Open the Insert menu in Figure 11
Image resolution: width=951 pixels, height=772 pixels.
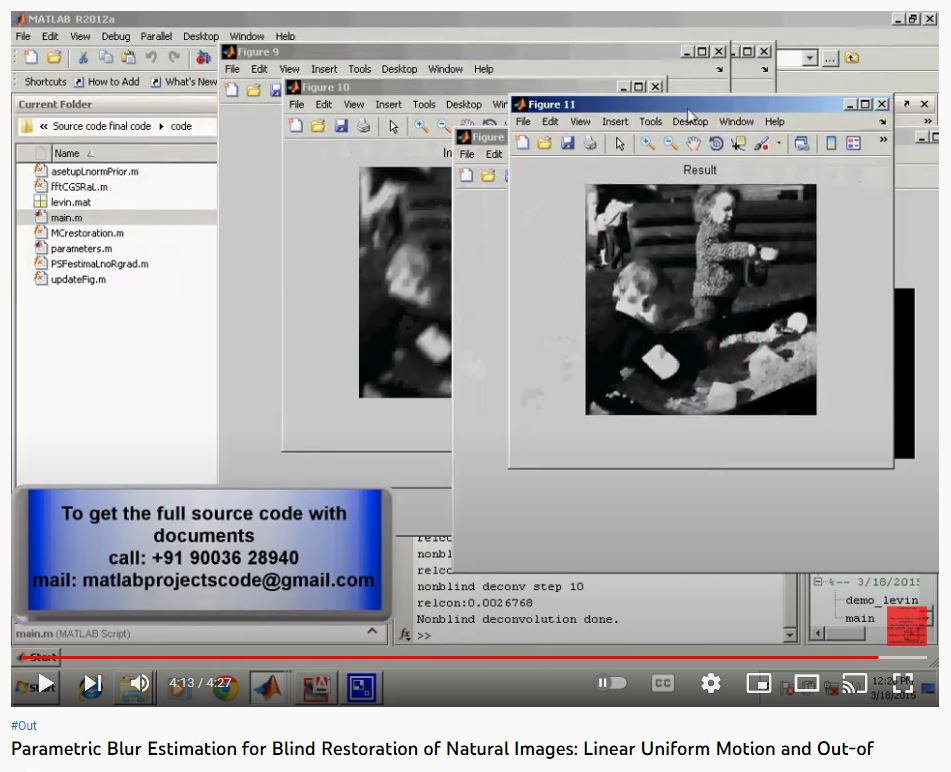tap(615, 122)
